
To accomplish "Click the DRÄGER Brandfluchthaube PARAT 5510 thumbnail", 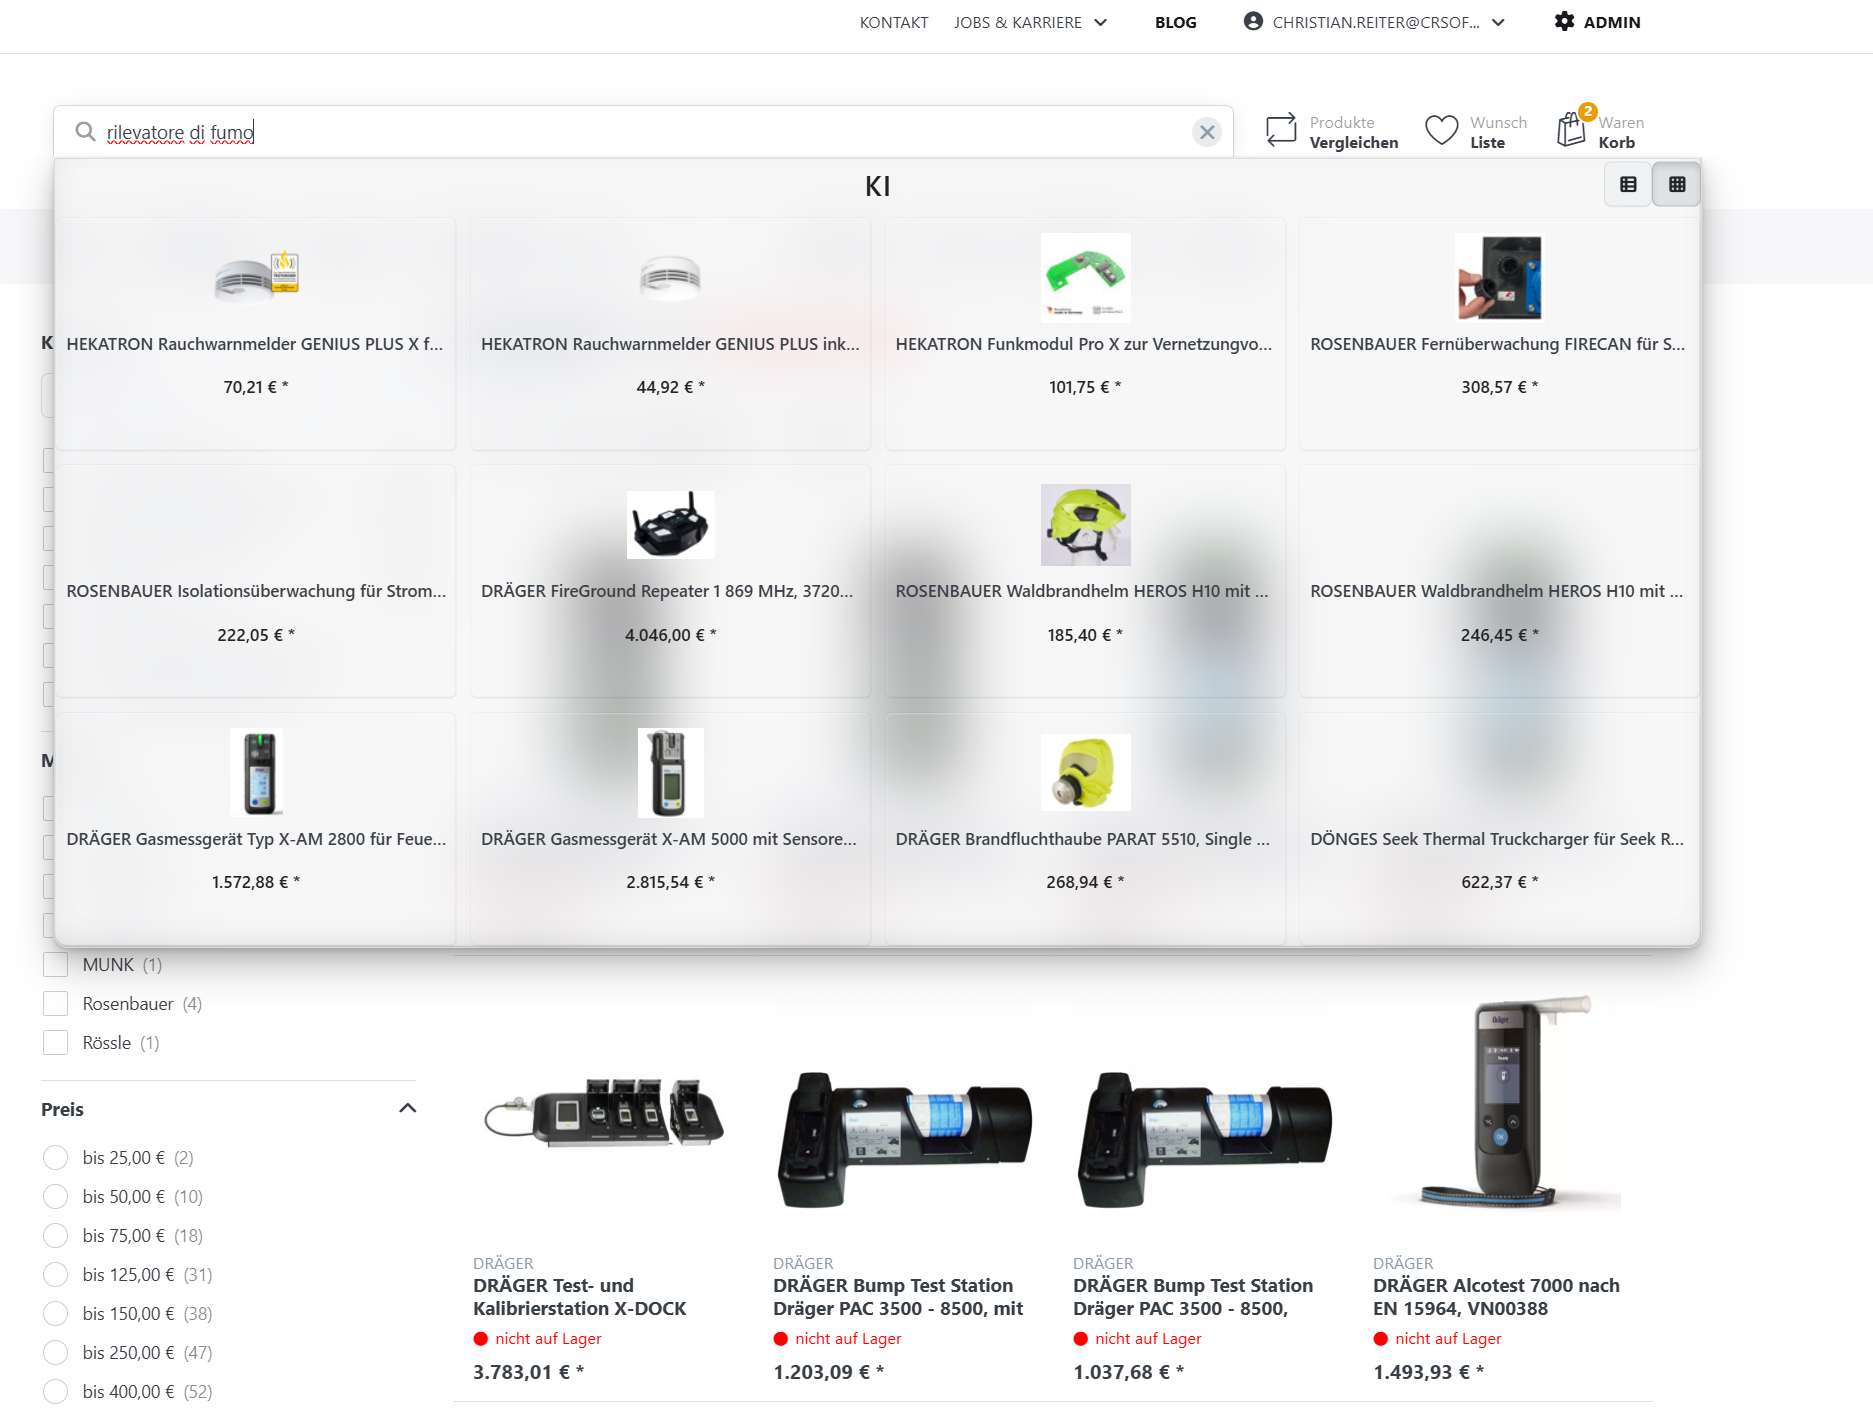I will [x=1085, y=772].
